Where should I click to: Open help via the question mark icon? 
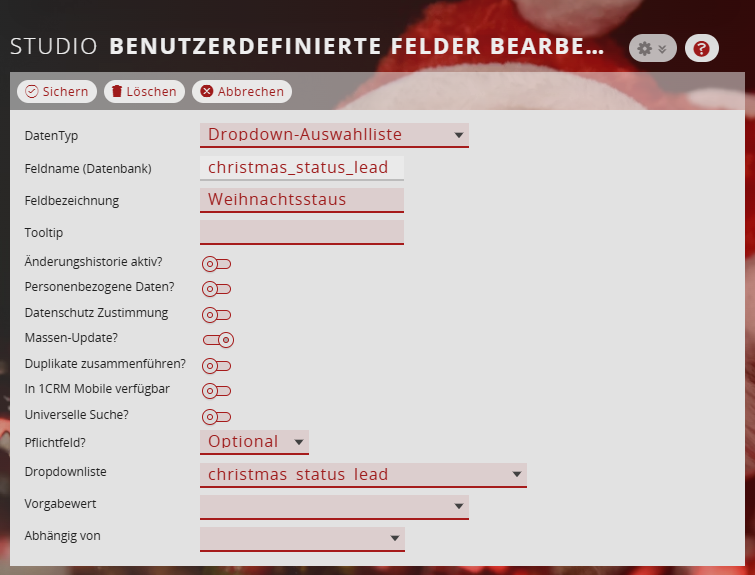point(702,48)
